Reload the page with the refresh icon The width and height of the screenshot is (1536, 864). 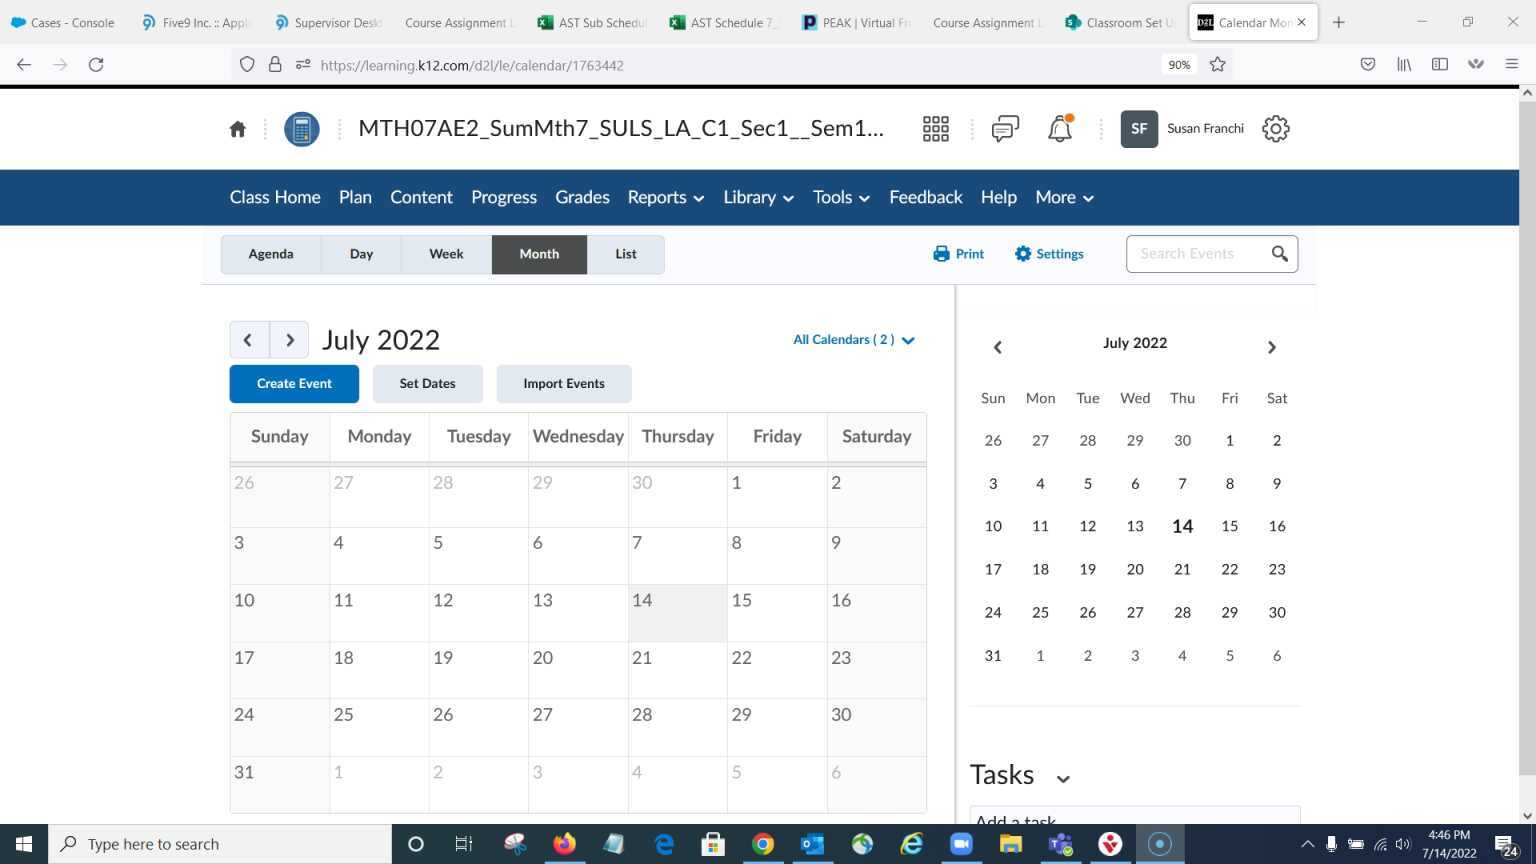pyautogui.click(x=96, y=64)
